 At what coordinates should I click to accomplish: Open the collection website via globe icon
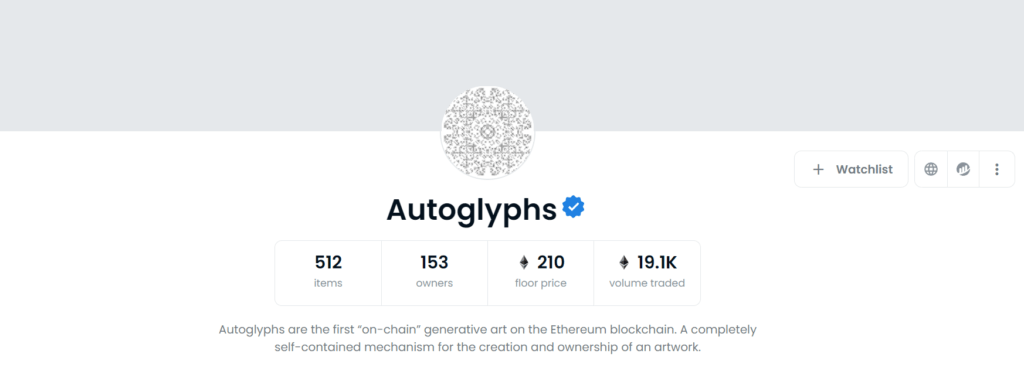(931, 169)
